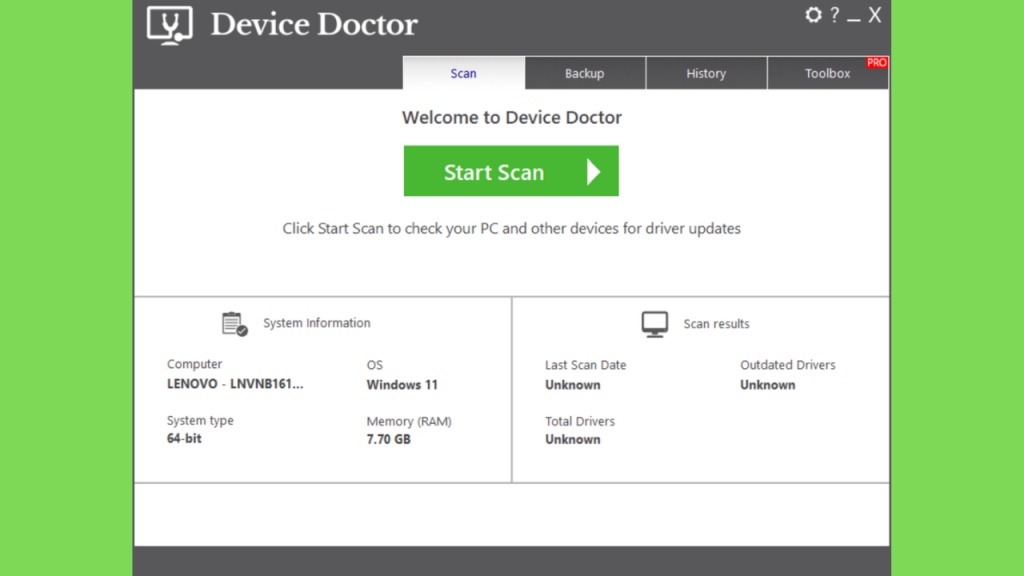Switch to the Scan tab

464,73
